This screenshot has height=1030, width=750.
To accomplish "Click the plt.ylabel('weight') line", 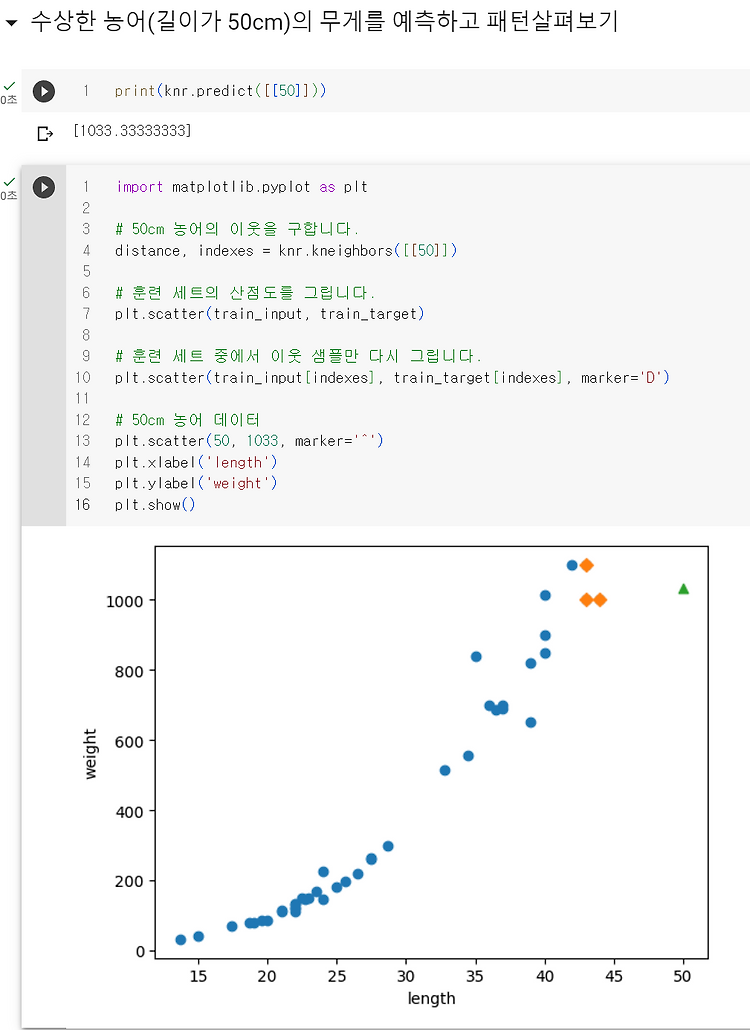I will [x=196, y=483].
